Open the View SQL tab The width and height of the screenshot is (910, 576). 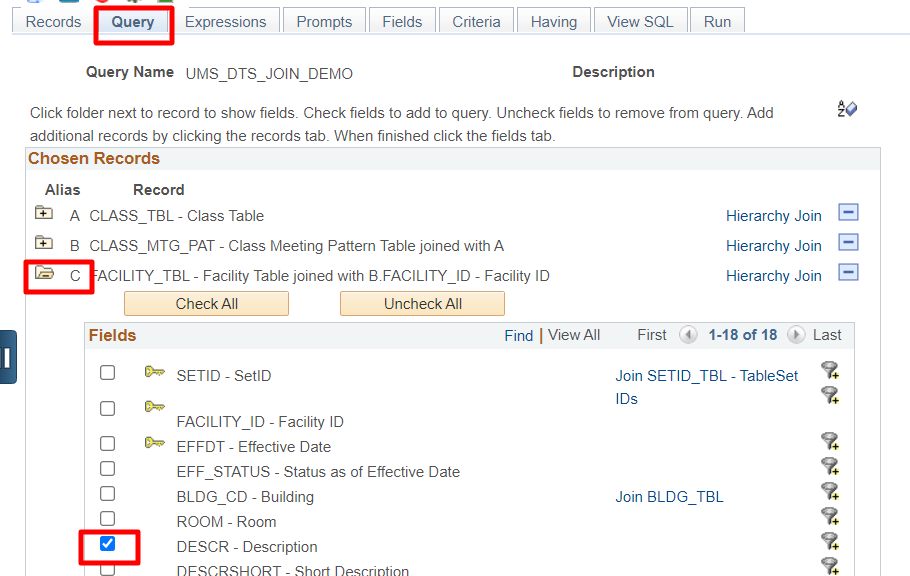640,21
